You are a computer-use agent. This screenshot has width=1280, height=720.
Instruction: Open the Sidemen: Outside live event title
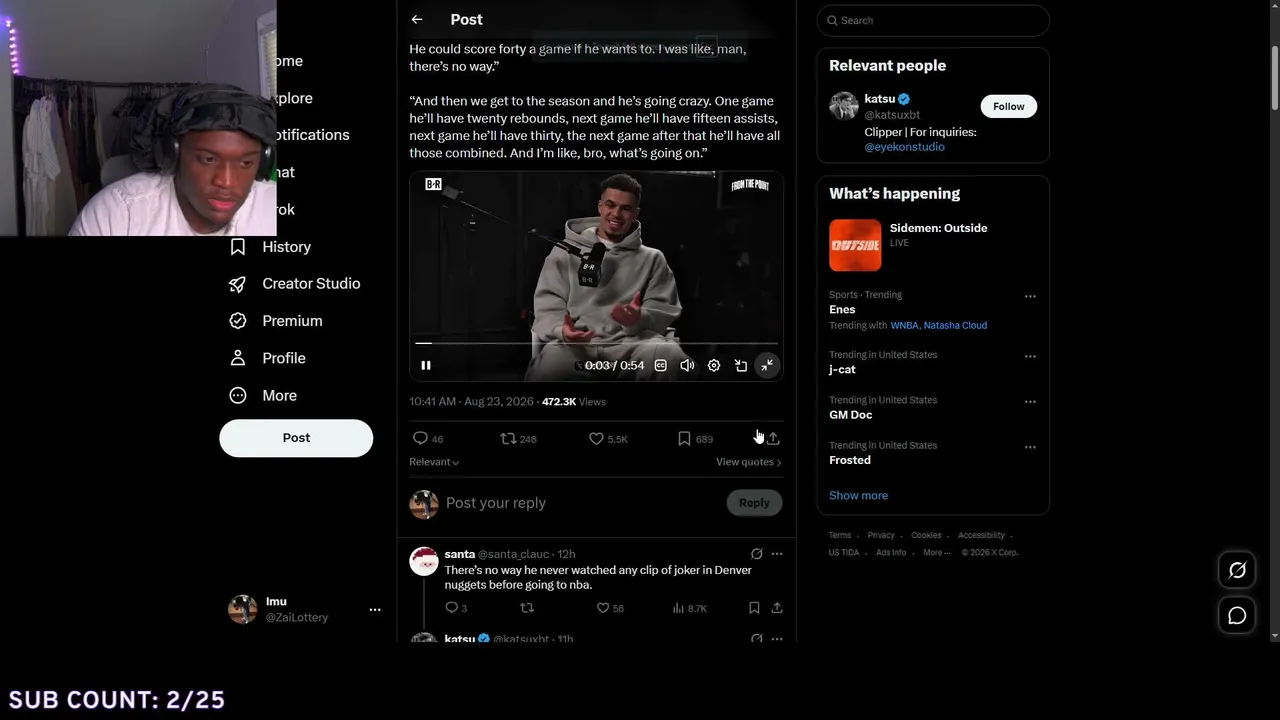coord(938,228)
